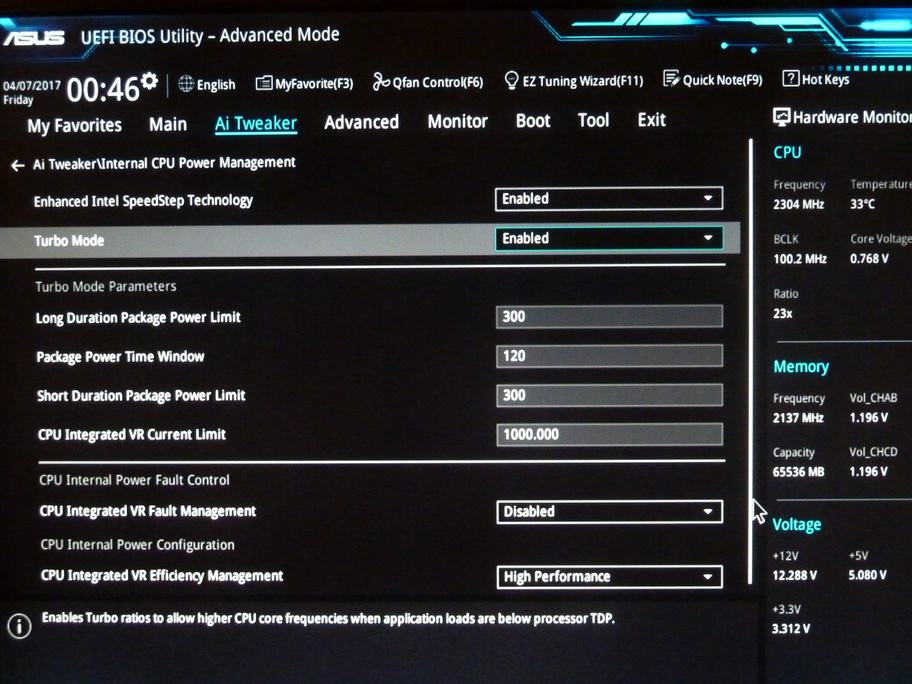The height and width of the screenshot is (684, 912).
Task: Select the Ai Tweaker tab
Action: coord(256,123)
